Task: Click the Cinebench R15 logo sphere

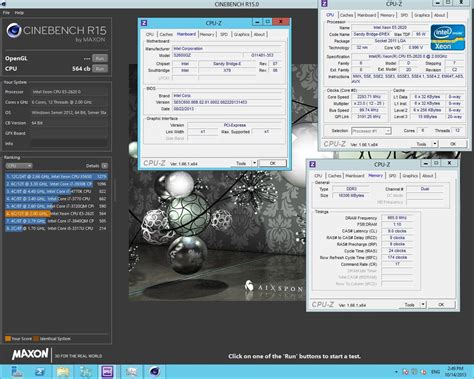Action: [14, 30]
